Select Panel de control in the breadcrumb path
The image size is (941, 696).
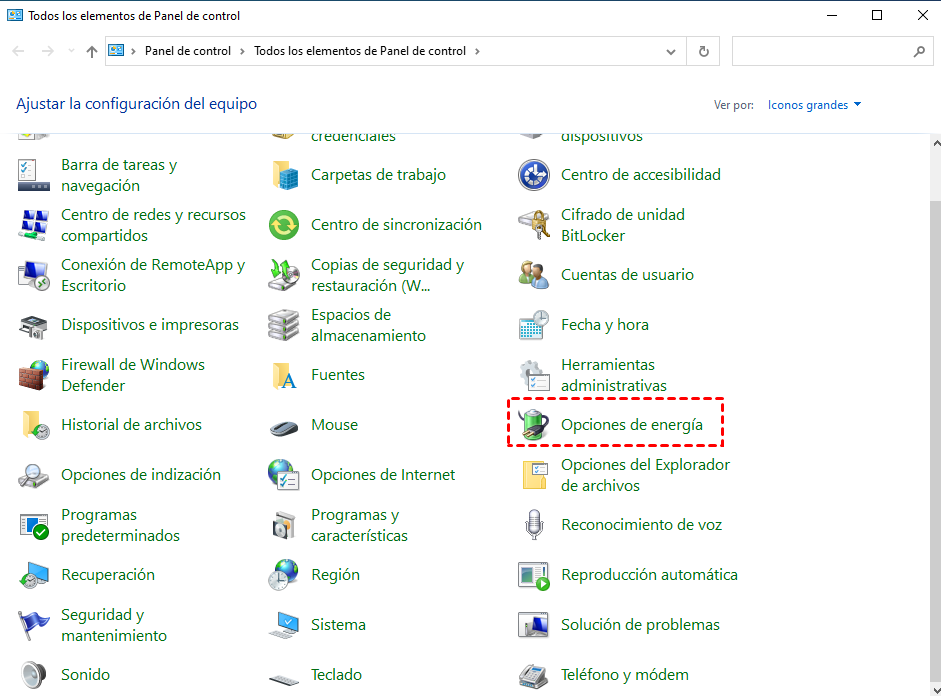pos(188,51)
